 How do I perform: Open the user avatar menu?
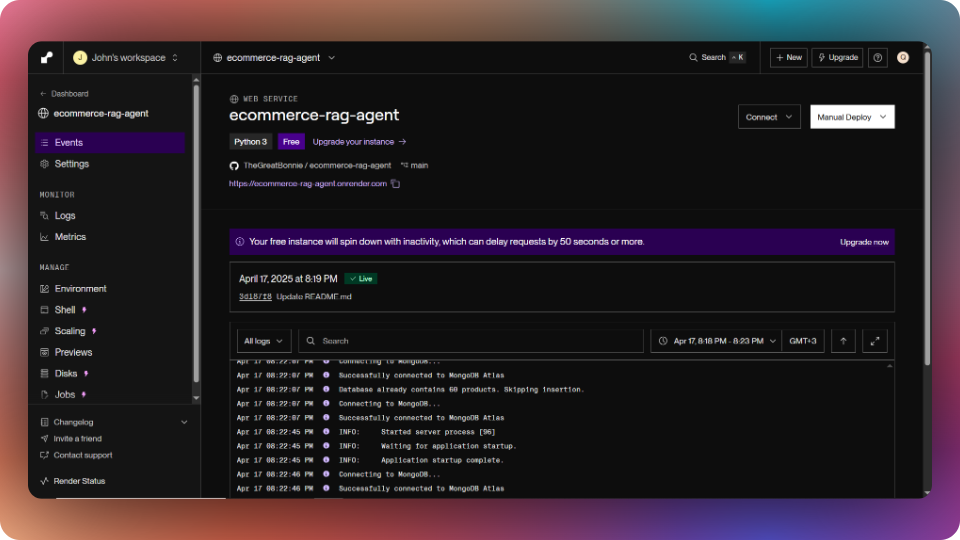click(x=902, y=58)
